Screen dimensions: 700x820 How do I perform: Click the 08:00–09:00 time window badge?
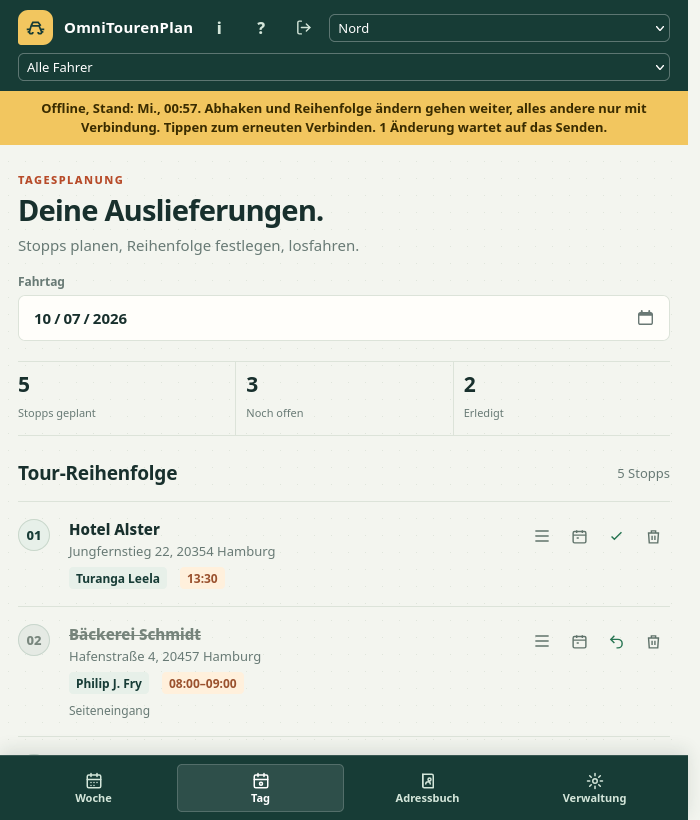(203, 684)
